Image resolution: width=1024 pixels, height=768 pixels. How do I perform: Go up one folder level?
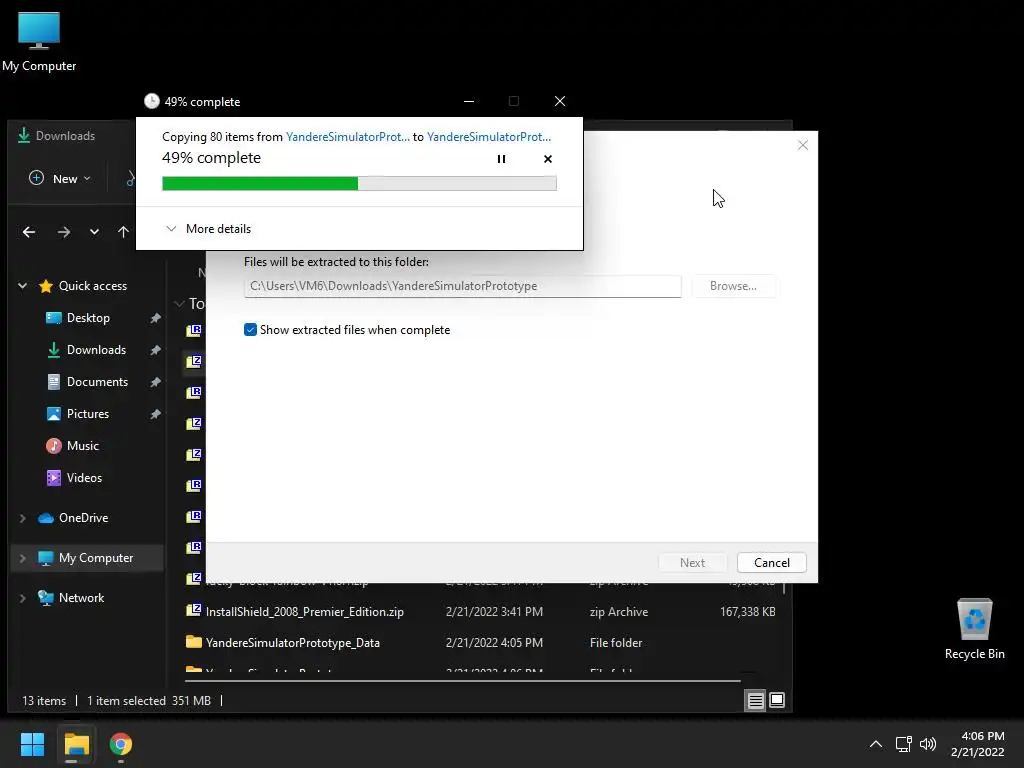point(123,232)
